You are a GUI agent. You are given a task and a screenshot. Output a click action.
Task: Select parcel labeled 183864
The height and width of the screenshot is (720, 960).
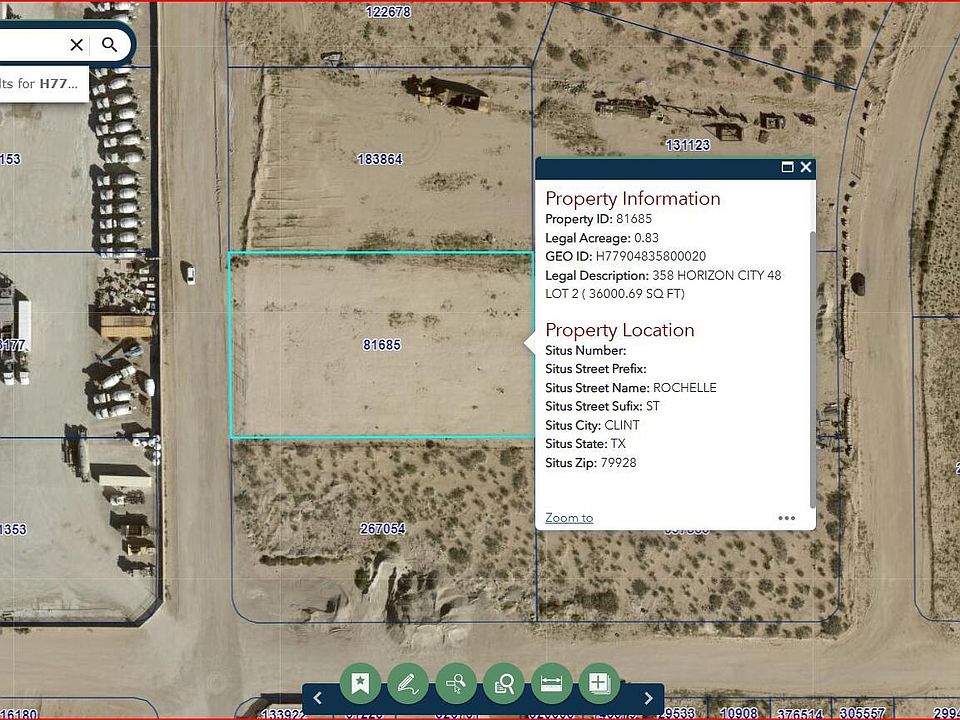tap(380, 159)
